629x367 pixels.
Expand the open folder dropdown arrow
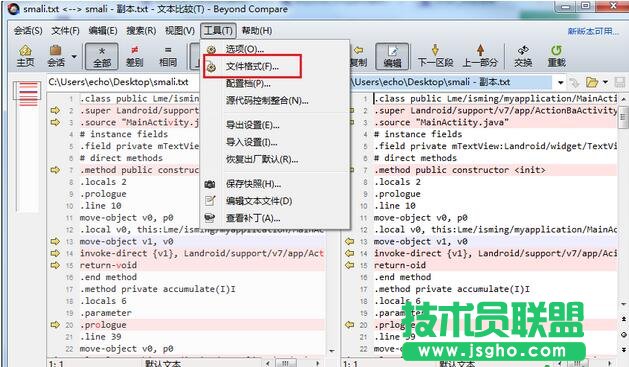point(605,83)
